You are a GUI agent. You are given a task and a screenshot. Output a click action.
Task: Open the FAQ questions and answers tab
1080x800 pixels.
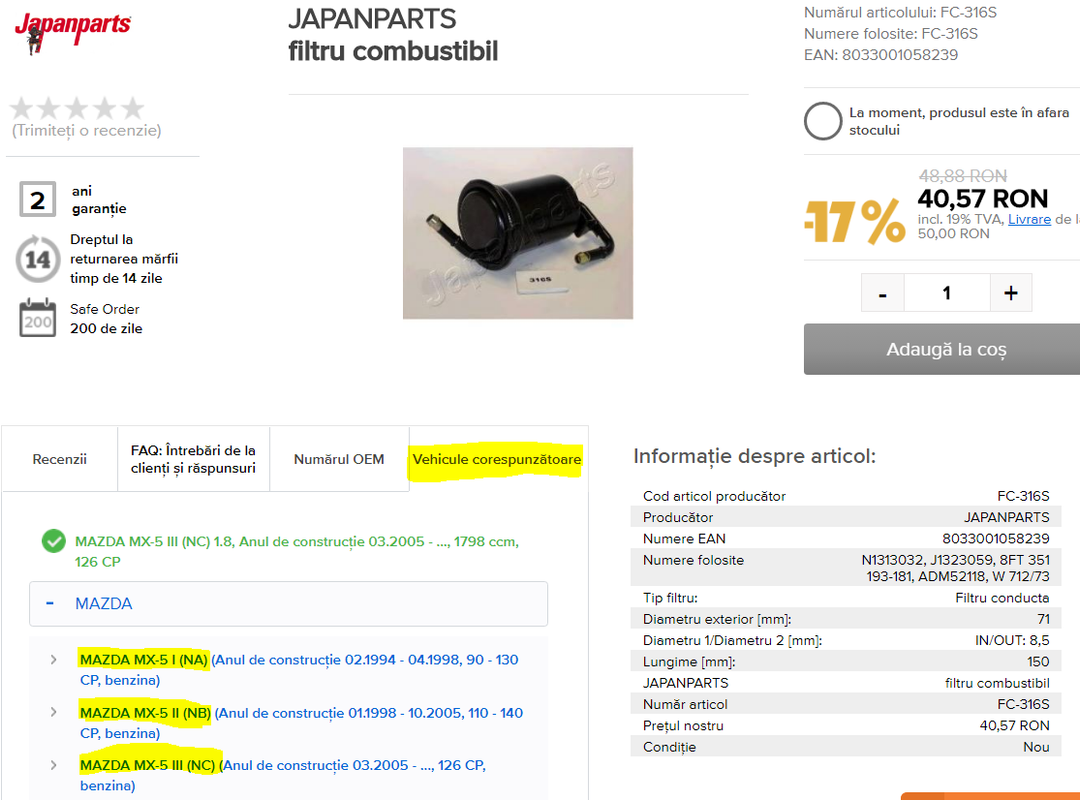pyautogui.click(x=194, y=459)
